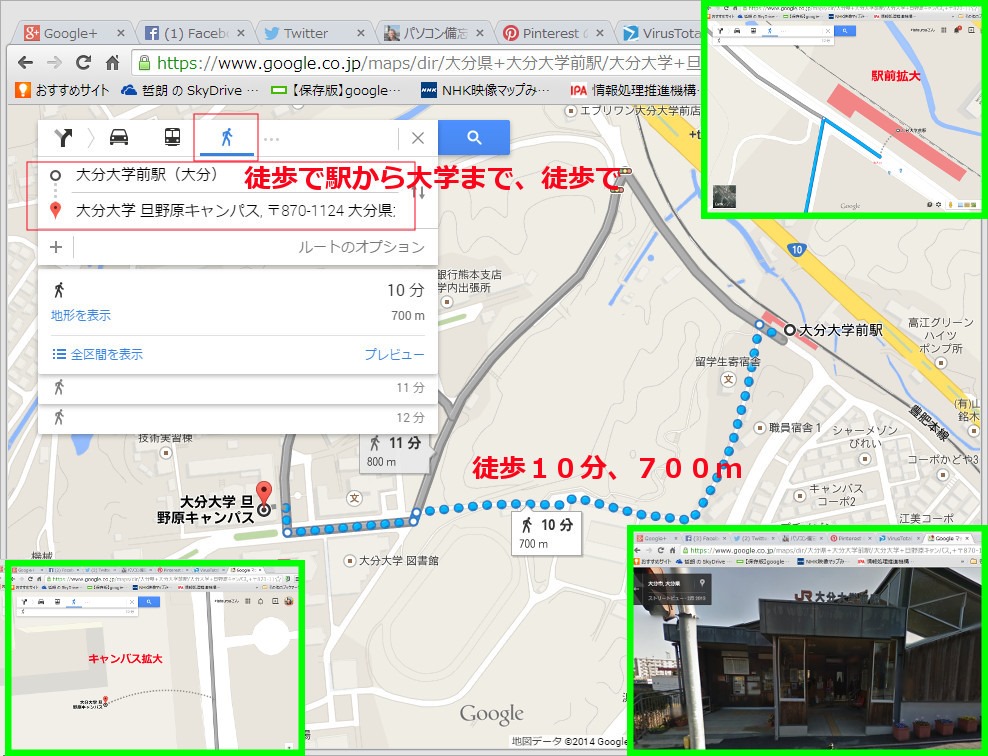988x756 pixels.
Task: Click the blue search magnifier button
Action: (x=475, y=138)
